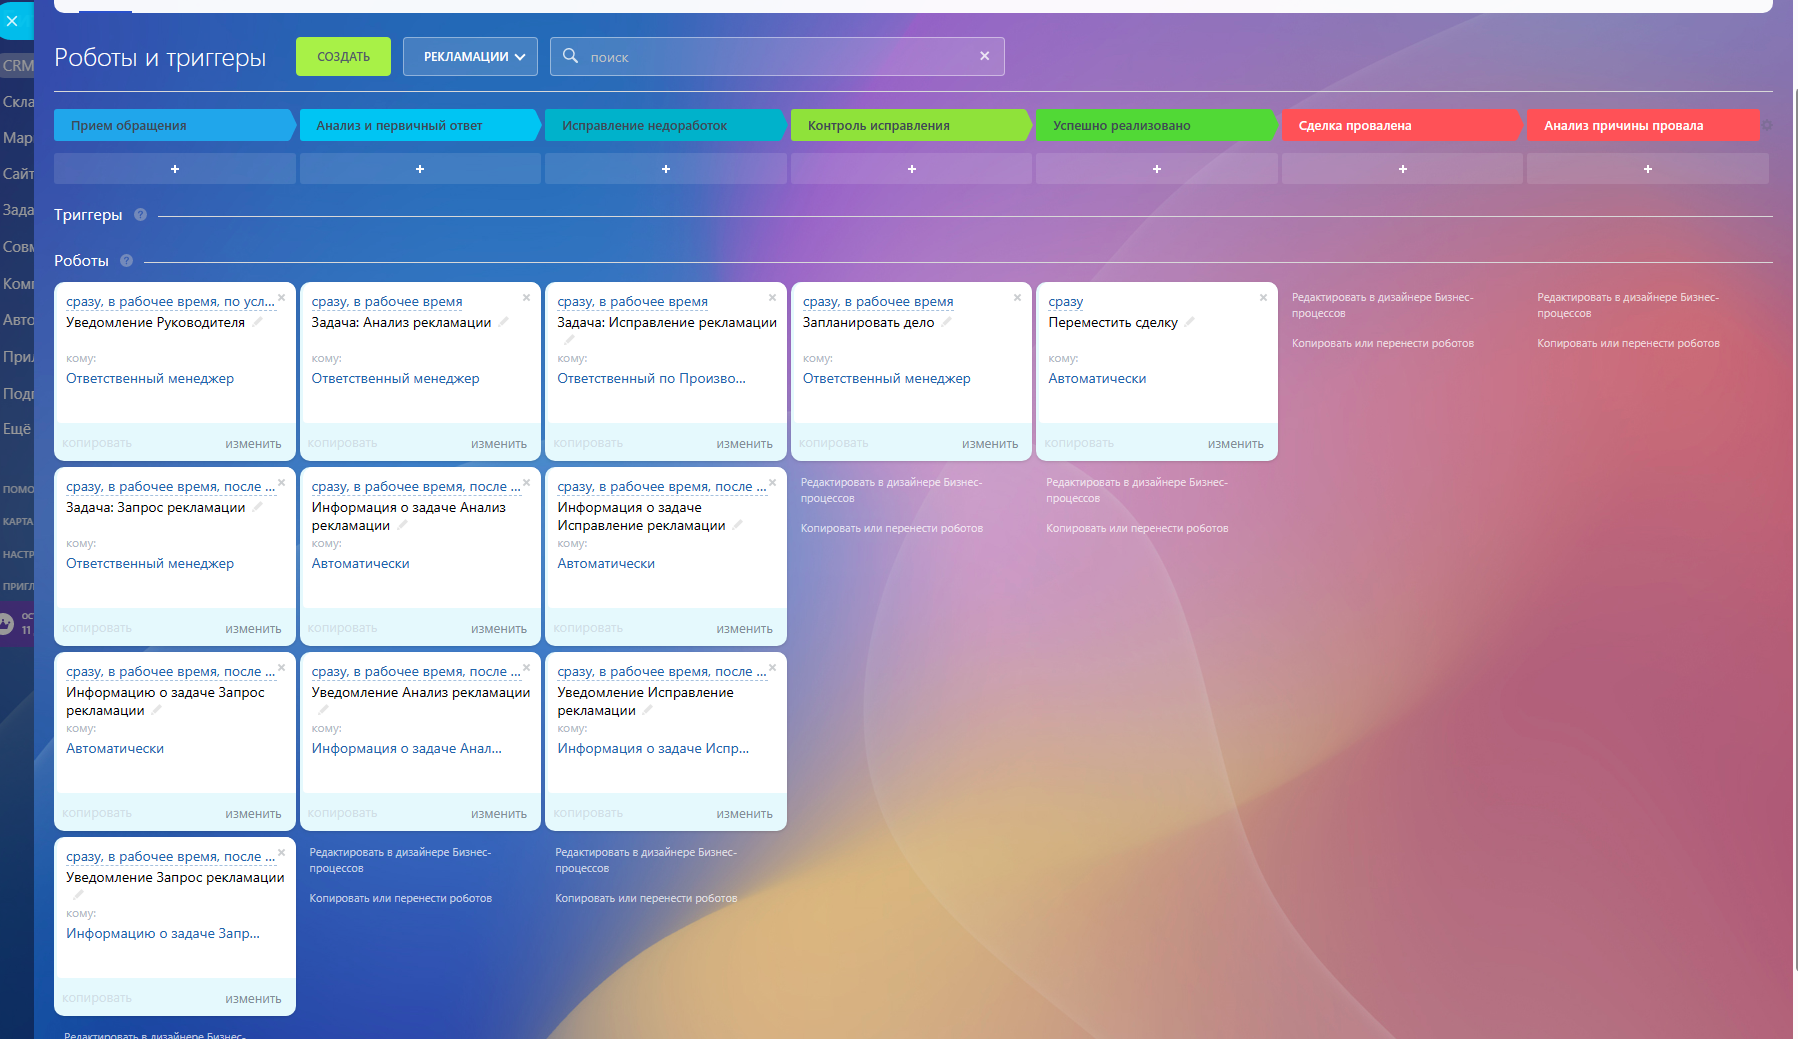This screenshot has width=1798, height=1039.
Task: Open the help icon next to Роботы
Action: [x=127, y=261]
